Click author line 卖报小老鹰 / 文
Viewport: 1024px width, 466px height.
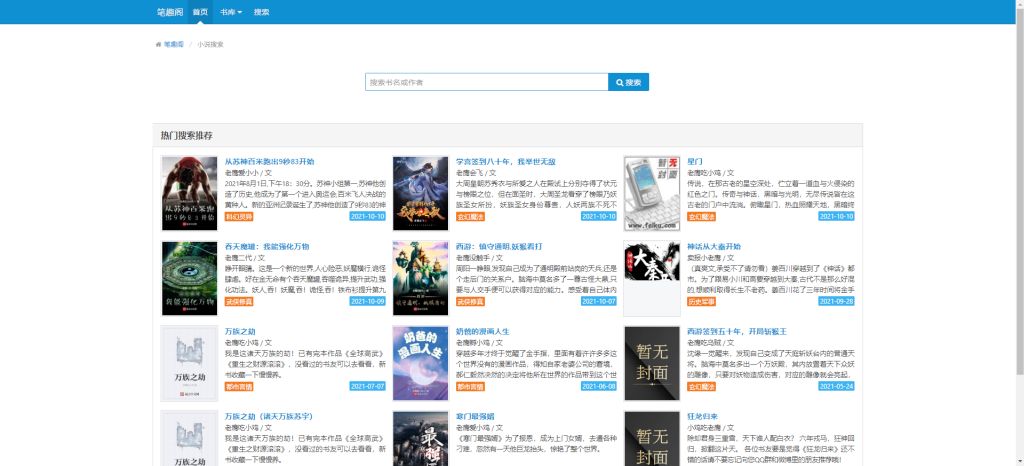(x=714, y=258)
